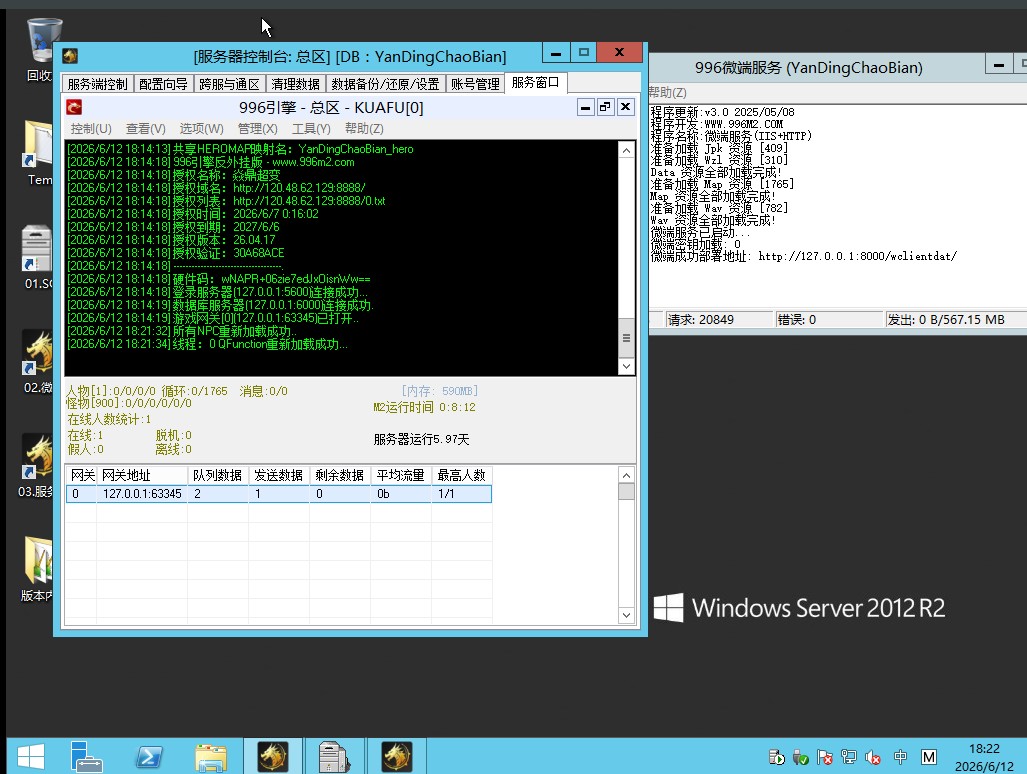Click log scrollbar down arrow

[626, 366]
